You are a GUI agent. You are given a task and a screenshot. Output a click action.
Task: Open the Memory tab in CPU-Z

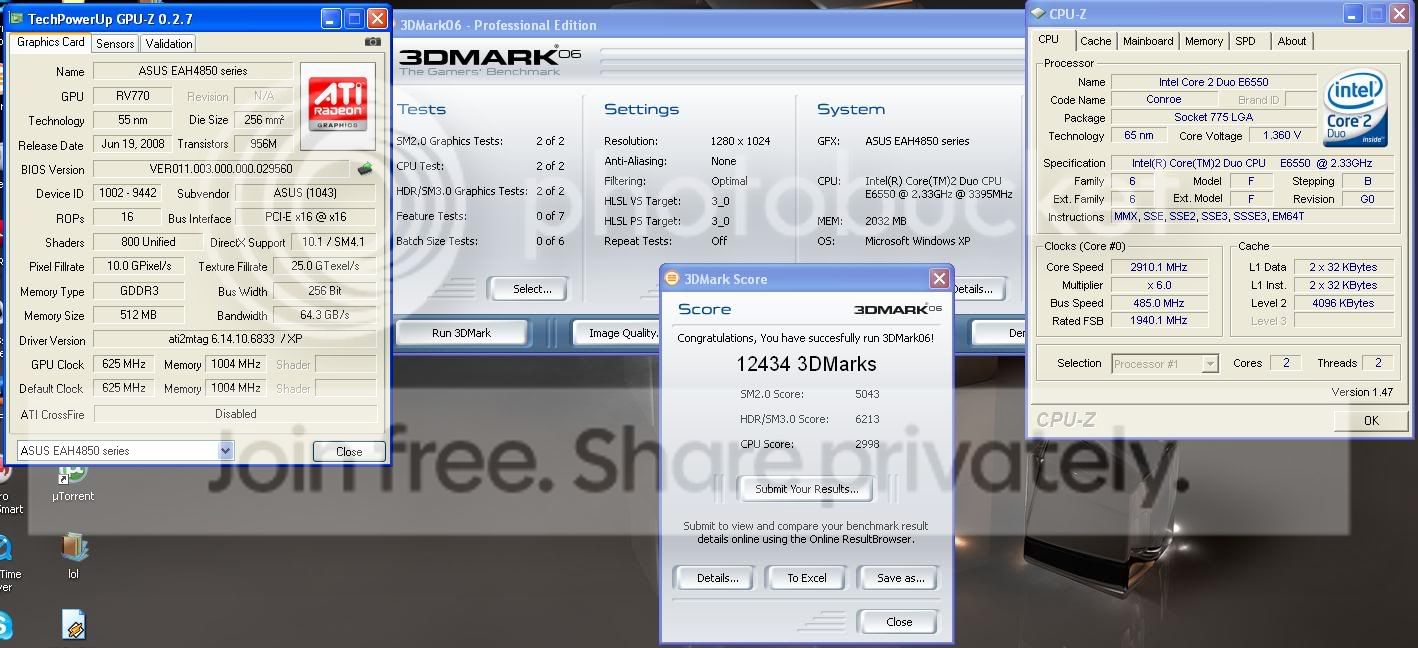1203,41
